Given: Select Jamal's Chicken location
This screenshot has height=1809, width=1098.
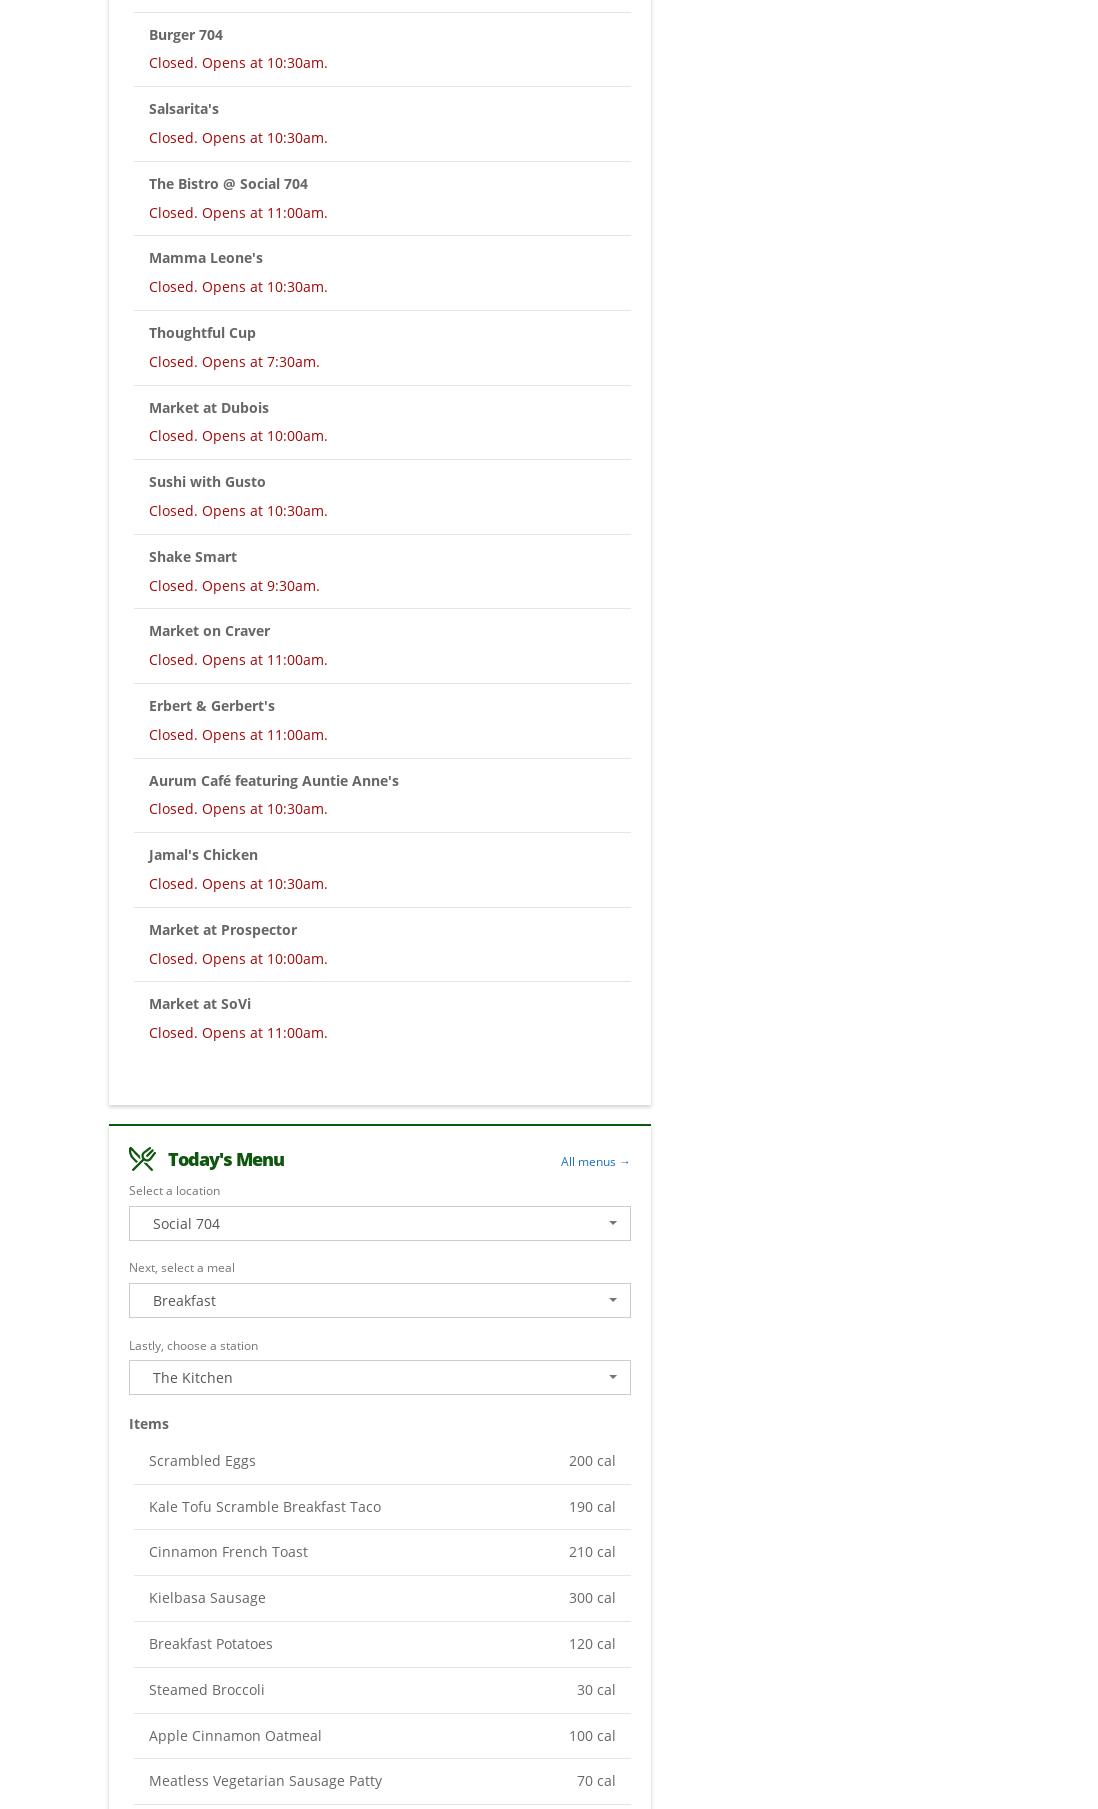Looking at the screenshot, I should 204,855.
